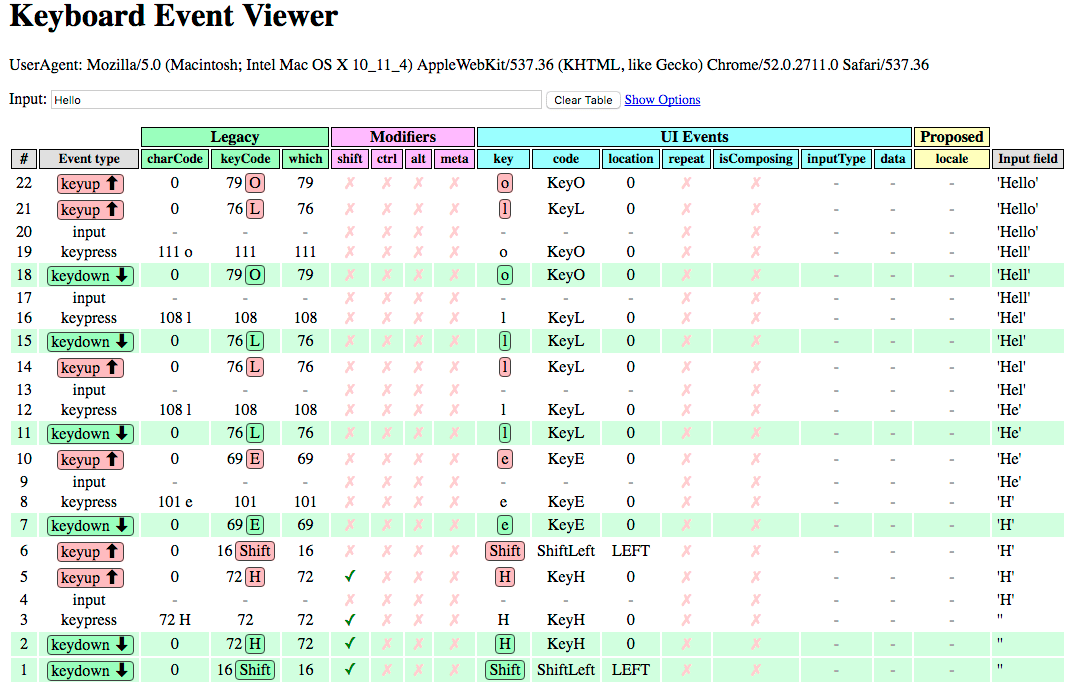Toggle the shift checkmark on row 3
1072x689 pixels.
tap(349, 619)
